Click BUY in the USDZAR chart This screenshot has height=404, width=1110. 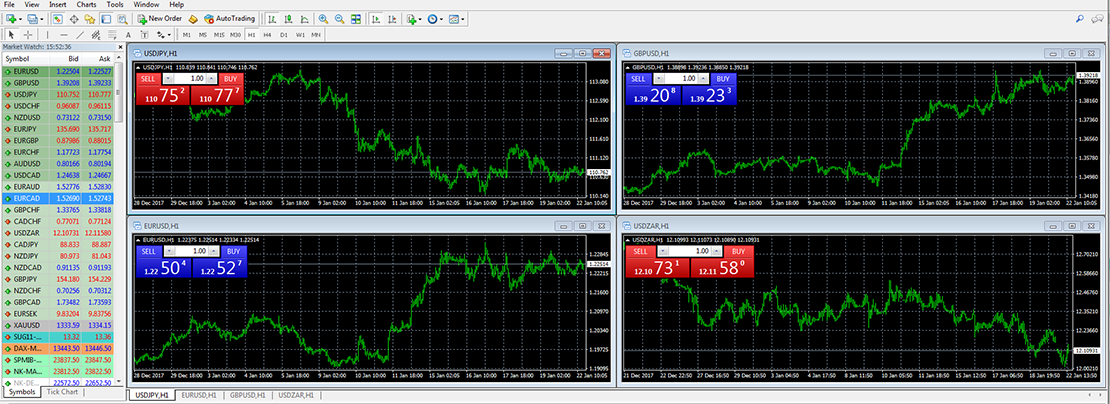click(x=738, y=251)
